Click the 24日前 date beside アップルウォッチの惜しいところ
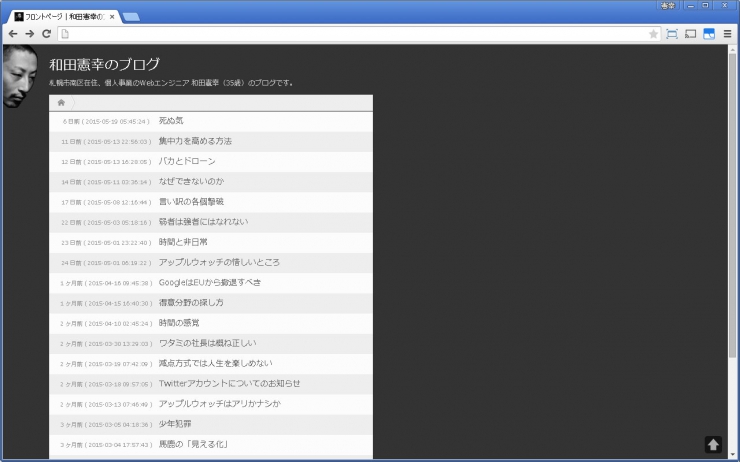Viewport: 740px width, 462px height. coord(106,263)
